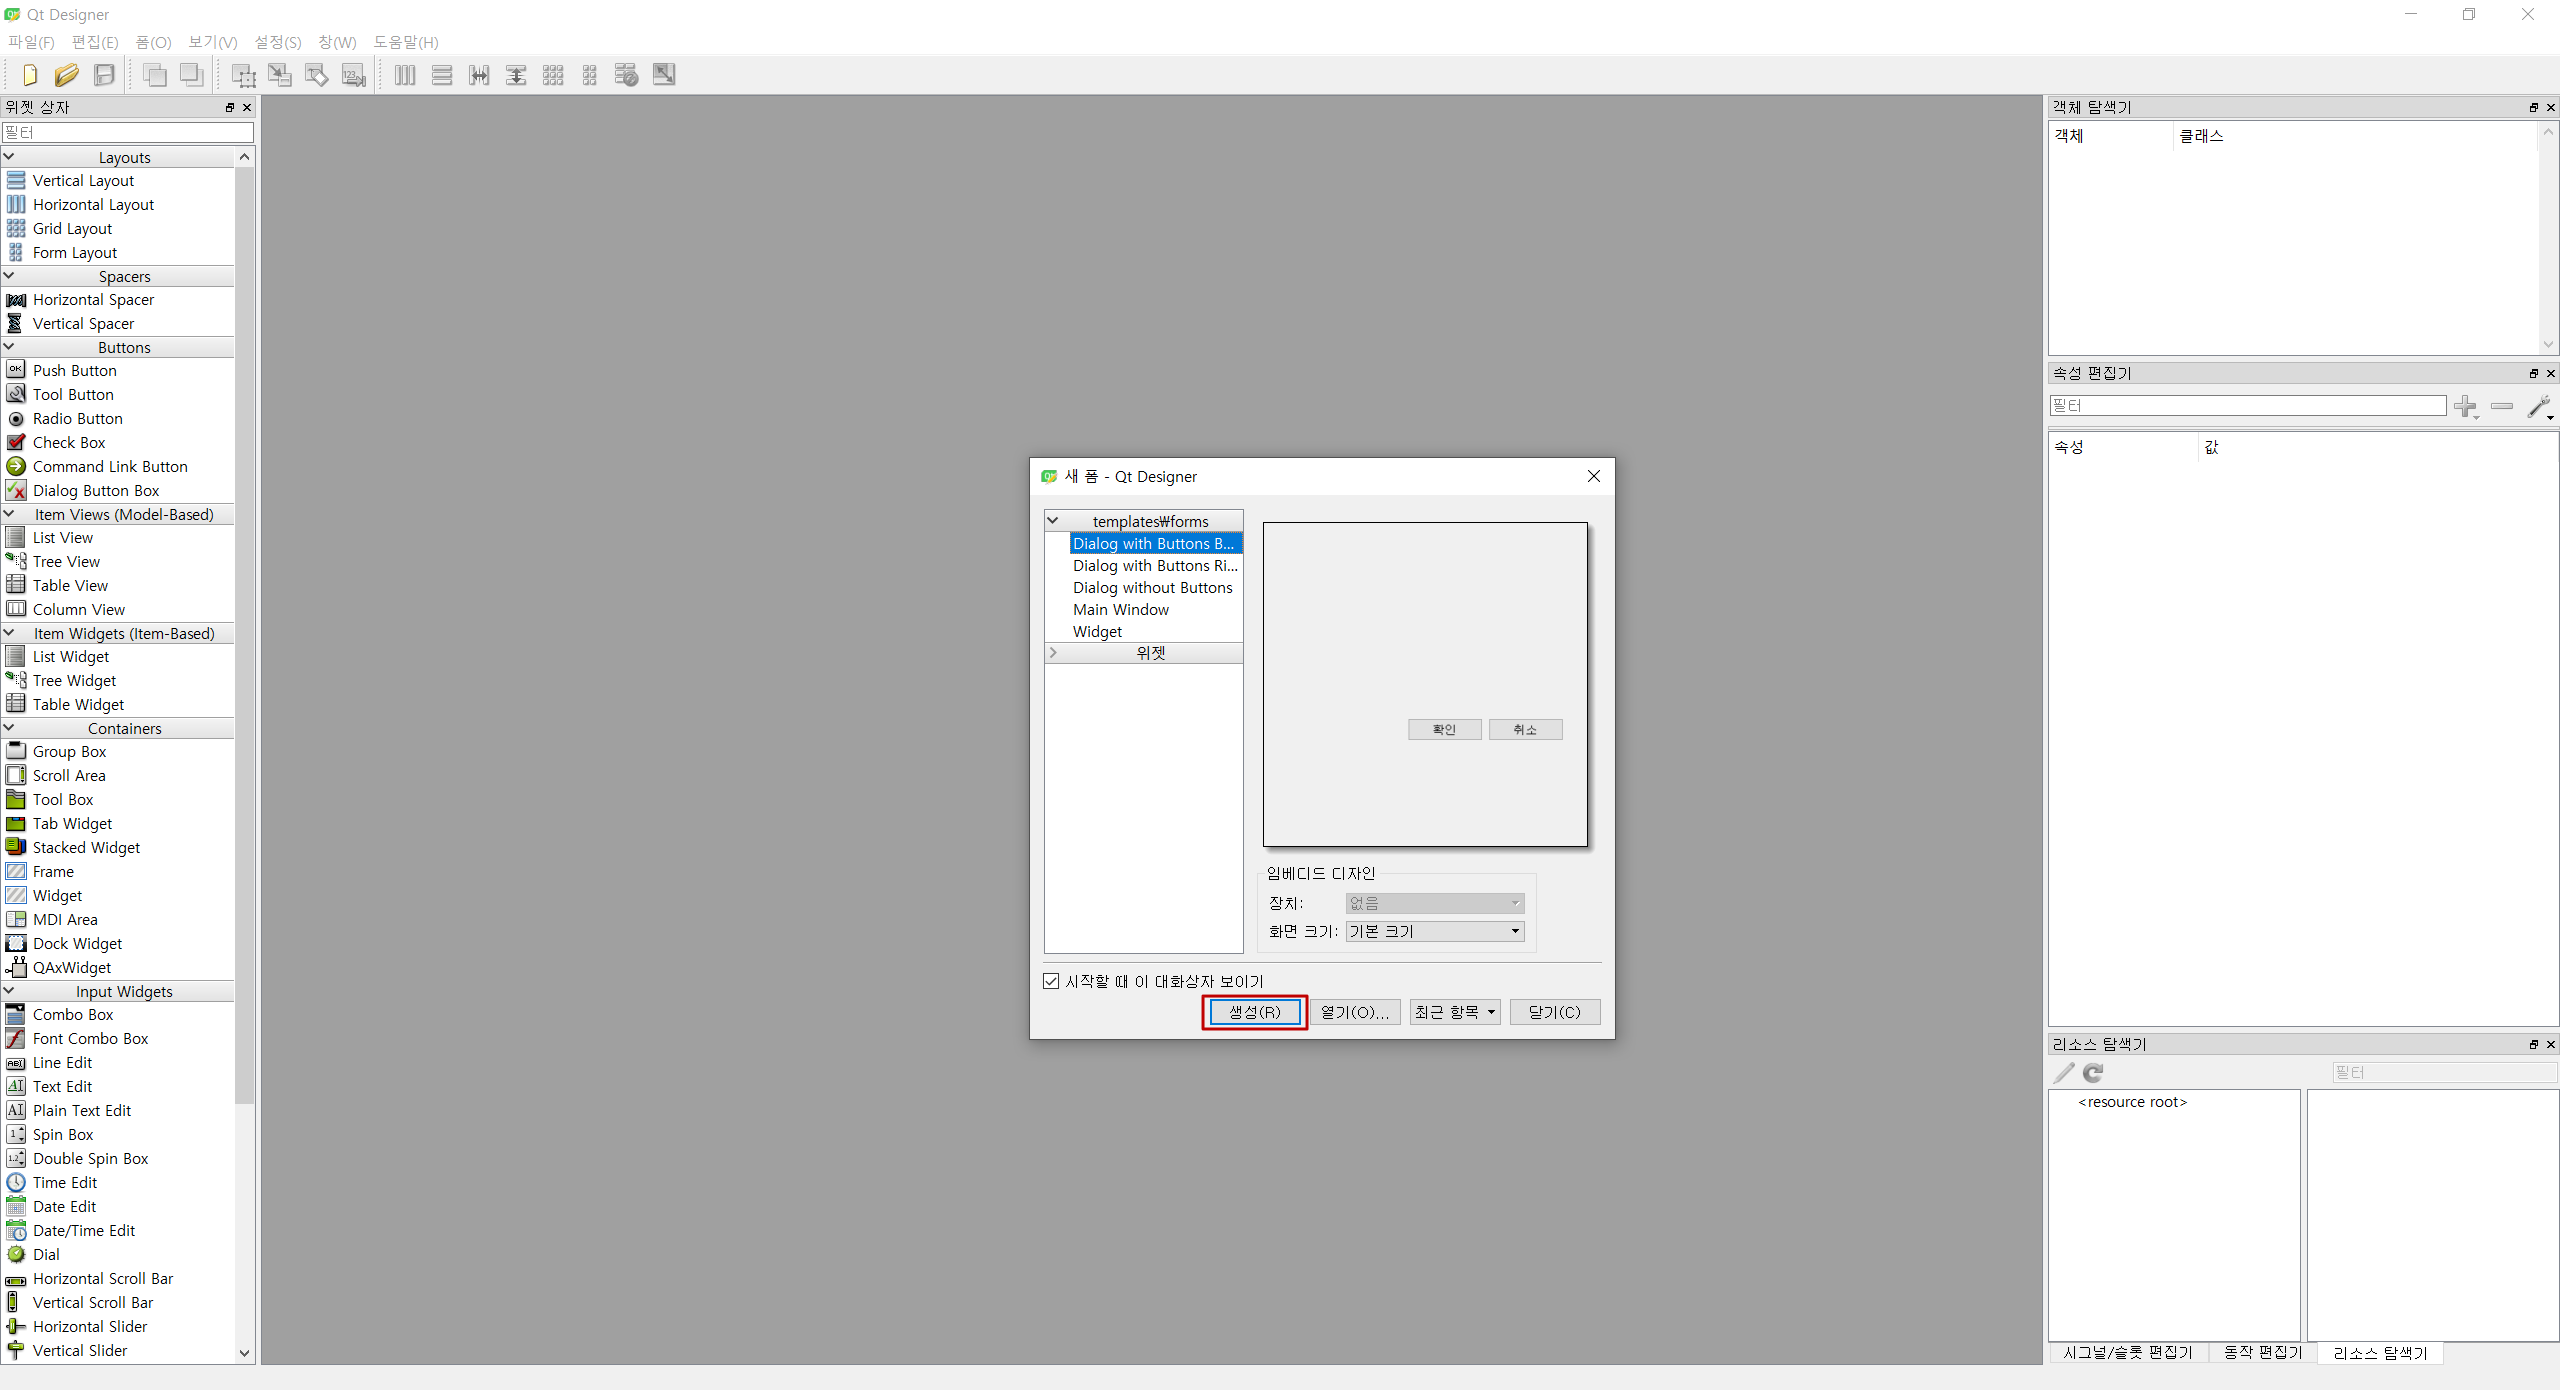Open the 폼(O) menu

tap(153, 42)
